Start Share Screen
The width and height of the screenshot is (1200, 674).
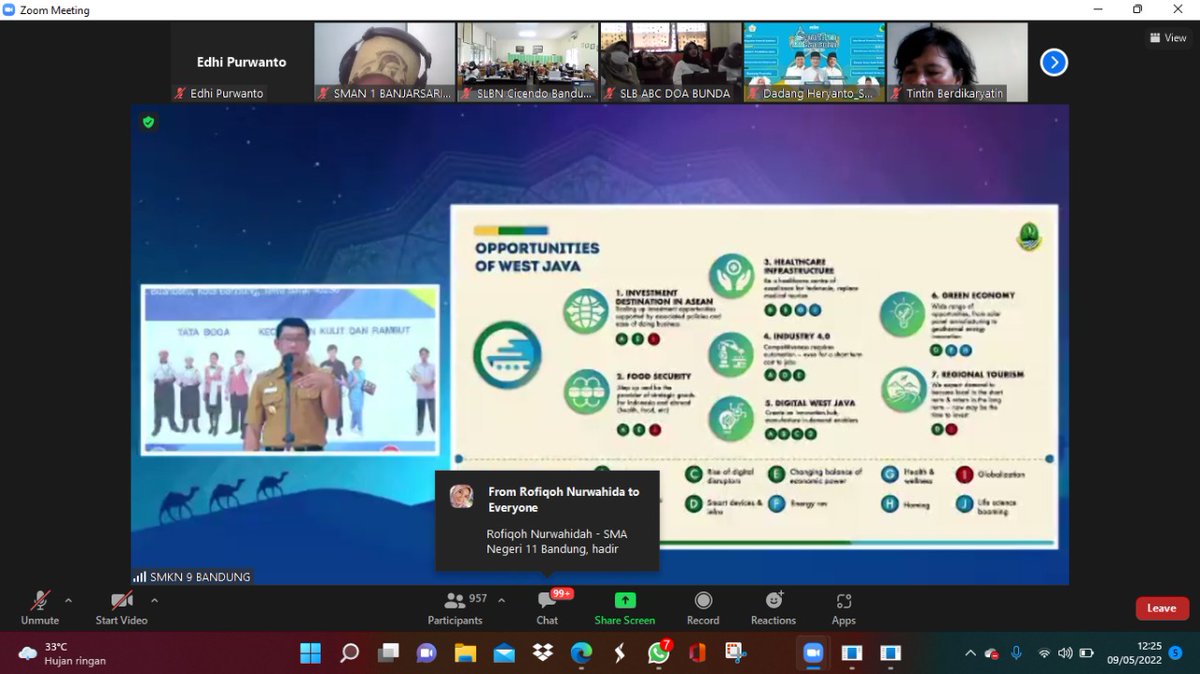click(625, 607)
